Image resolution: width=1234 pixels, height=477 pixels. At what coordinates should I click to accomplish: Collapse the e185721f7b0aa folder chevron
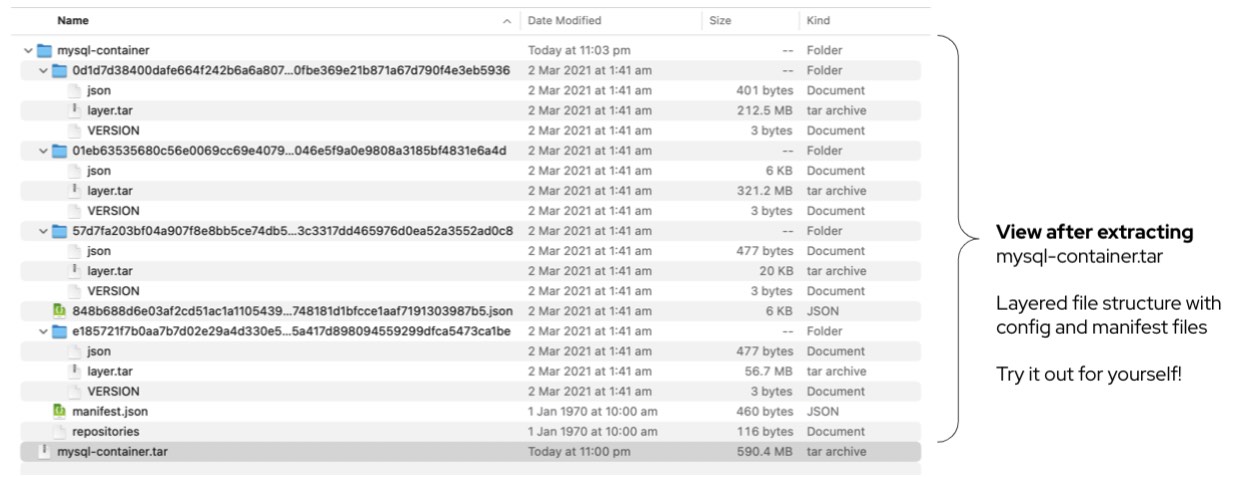(x=42, y=331)
